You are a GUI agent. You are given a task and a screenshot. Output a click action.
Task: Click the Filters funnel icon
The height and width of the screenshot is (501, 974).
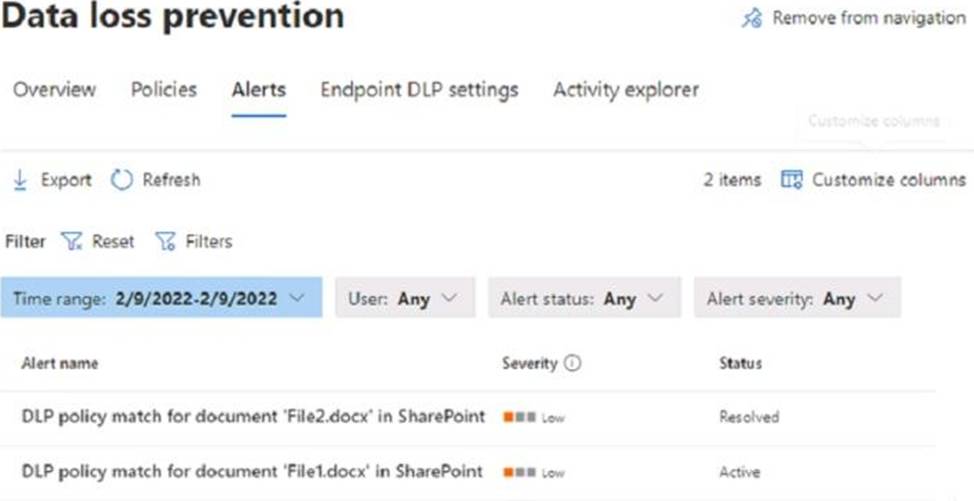point(165,241)
